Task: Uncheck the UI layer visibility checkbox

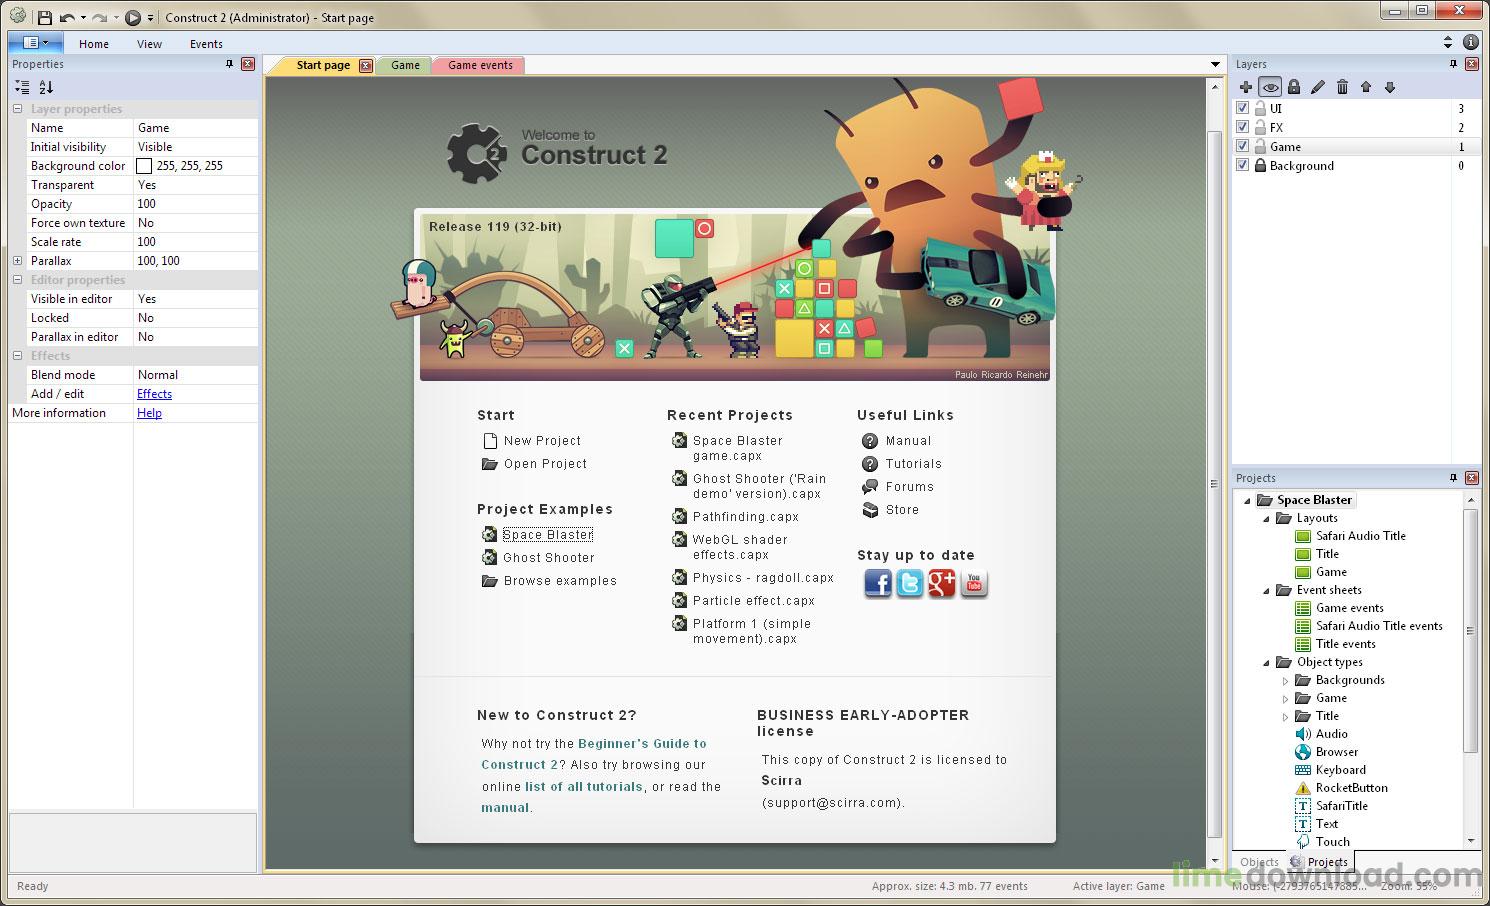Action: click(x=1242, y=107)
